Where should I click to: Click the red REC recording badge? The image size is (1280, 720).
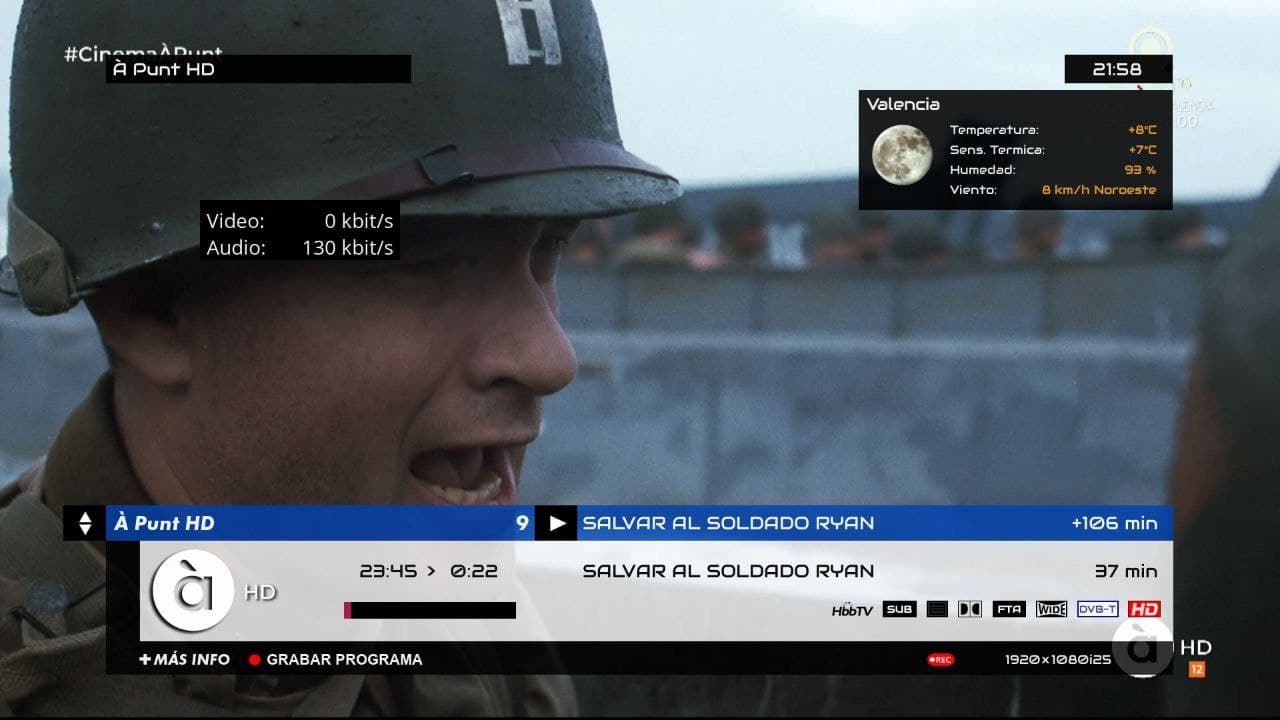coord(940,660)
